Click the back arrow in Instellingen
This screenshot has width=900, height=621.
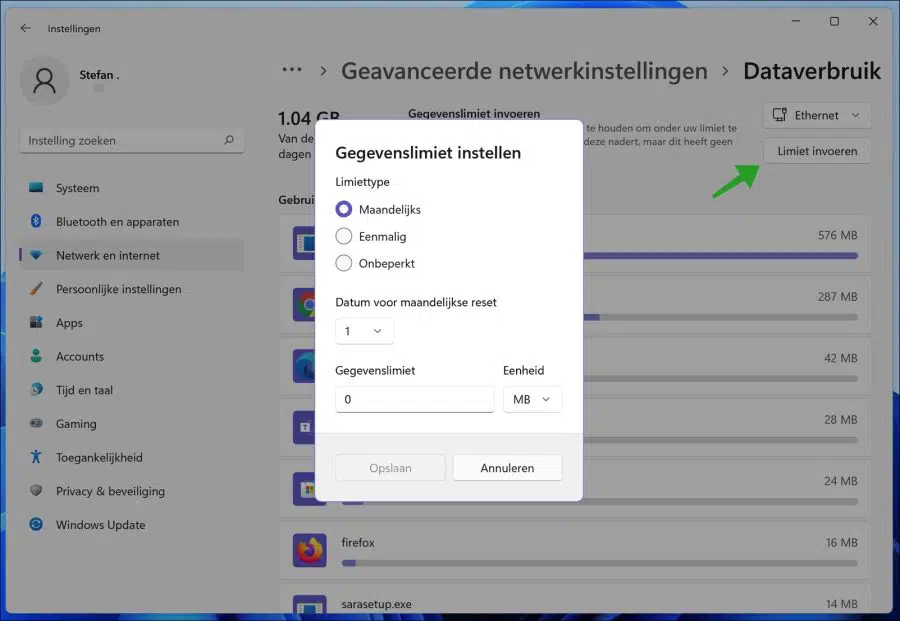pos(25,28)
